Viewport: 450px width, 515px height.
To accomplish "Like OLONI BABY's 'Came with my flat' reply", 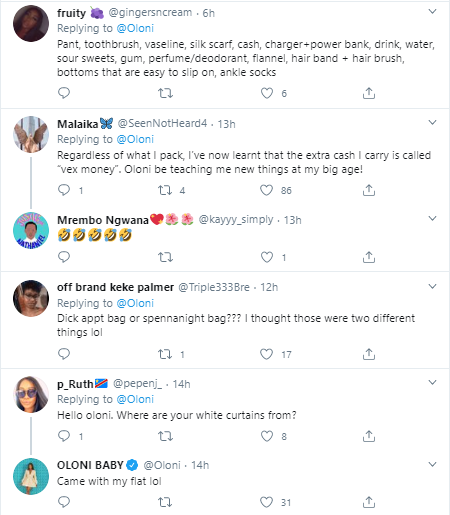I will pos(266,502).
